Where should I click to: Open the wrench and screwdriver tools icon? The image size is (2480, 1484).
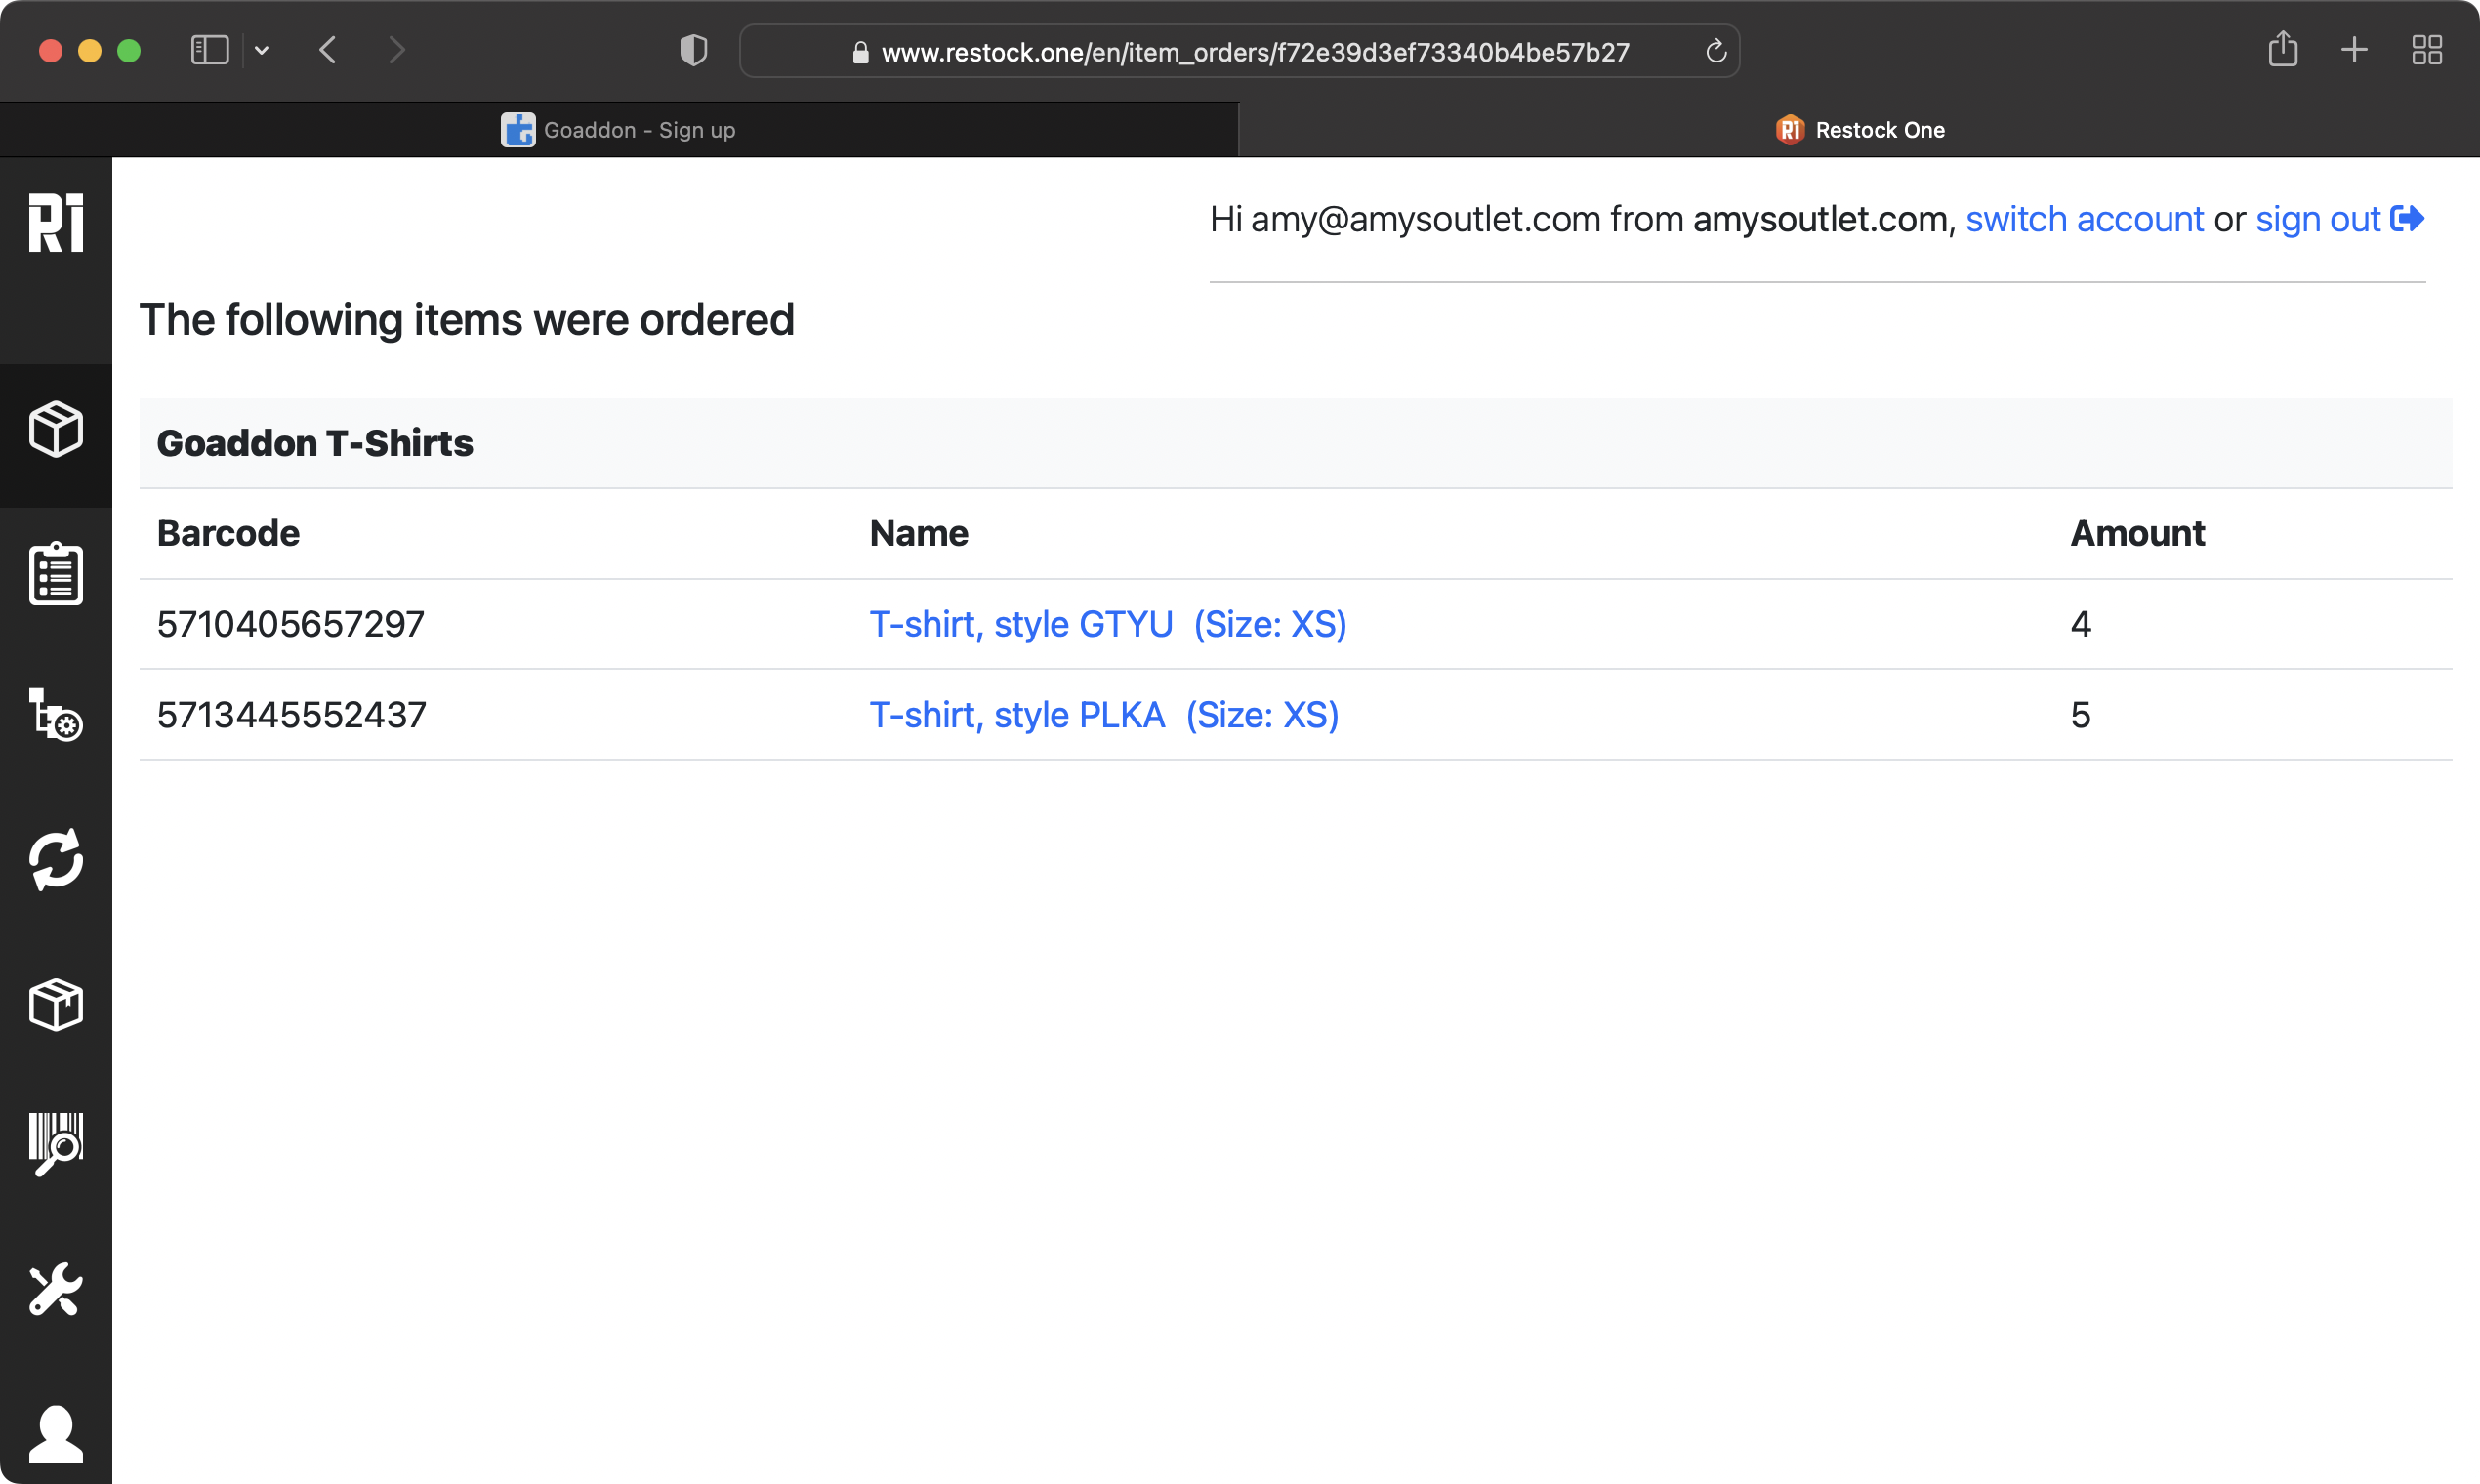point(56,1289)
